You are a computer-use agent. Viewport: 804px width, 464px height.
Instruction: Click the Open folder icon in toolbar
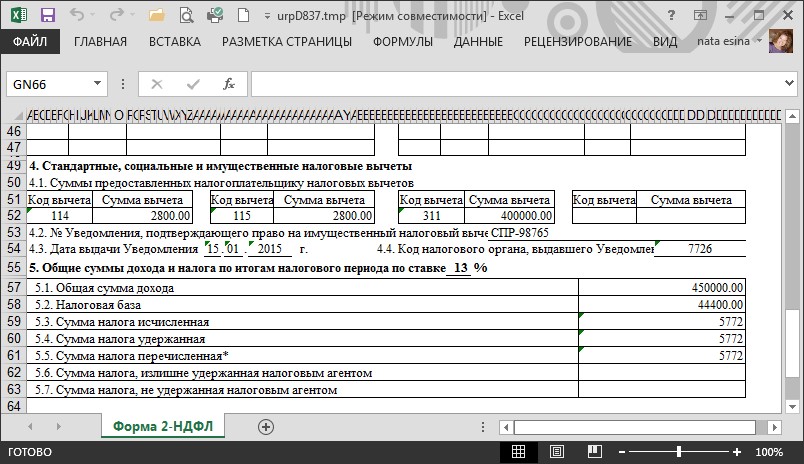pos(155,16)
